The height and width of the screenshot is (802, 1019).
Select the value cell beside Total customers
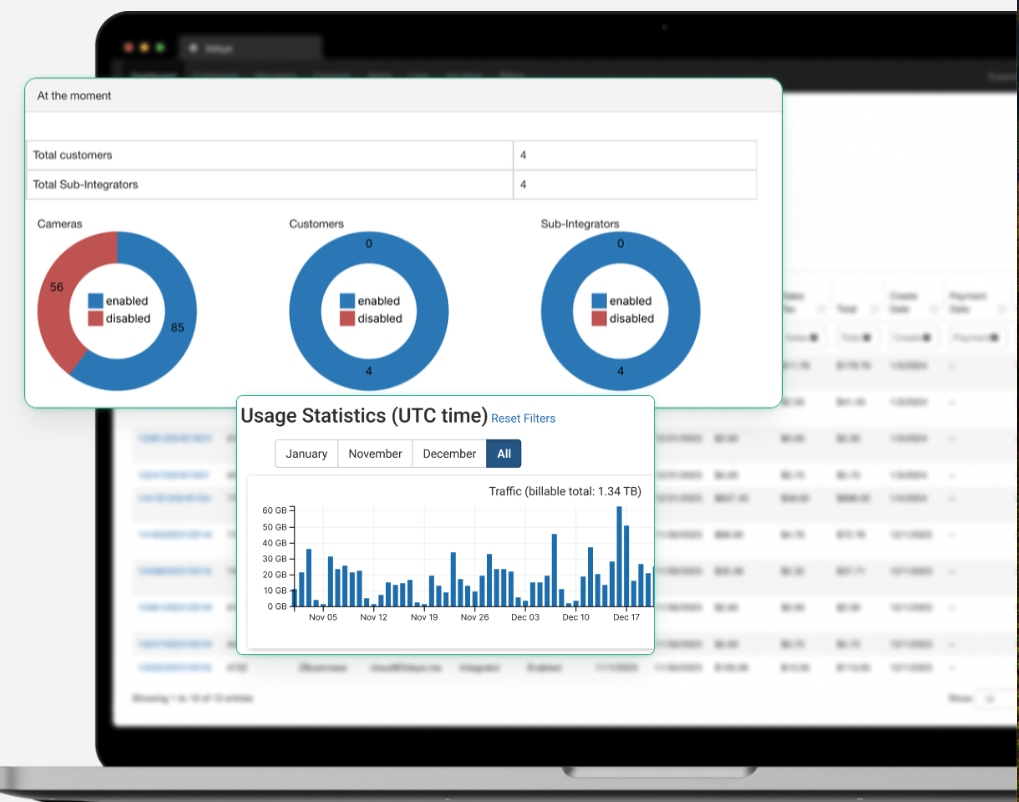coord(634,155)
